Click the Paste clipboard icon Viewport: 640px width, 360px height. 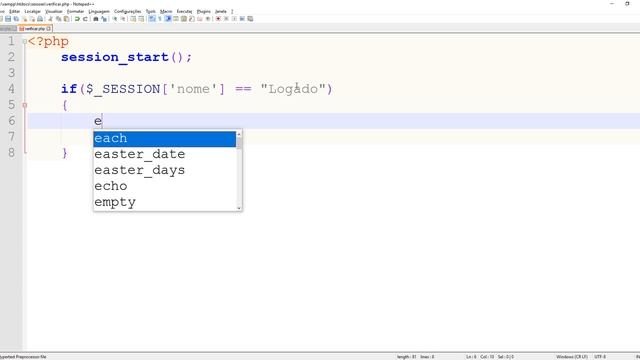67,19
